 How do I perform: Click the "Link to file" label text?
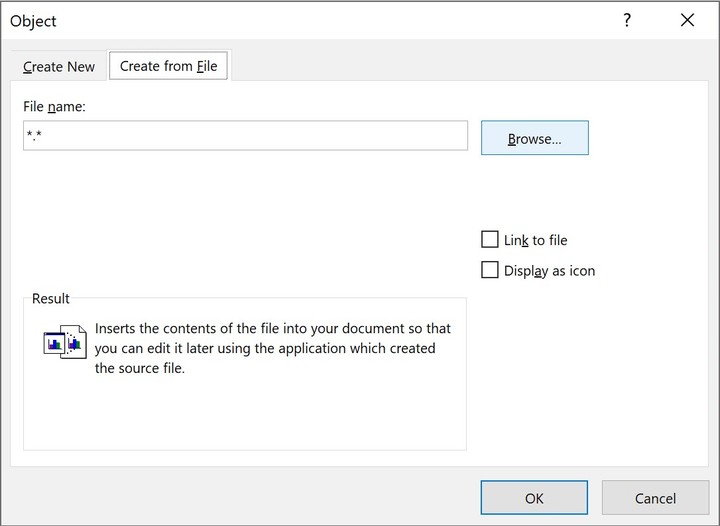tap(535, 240)
